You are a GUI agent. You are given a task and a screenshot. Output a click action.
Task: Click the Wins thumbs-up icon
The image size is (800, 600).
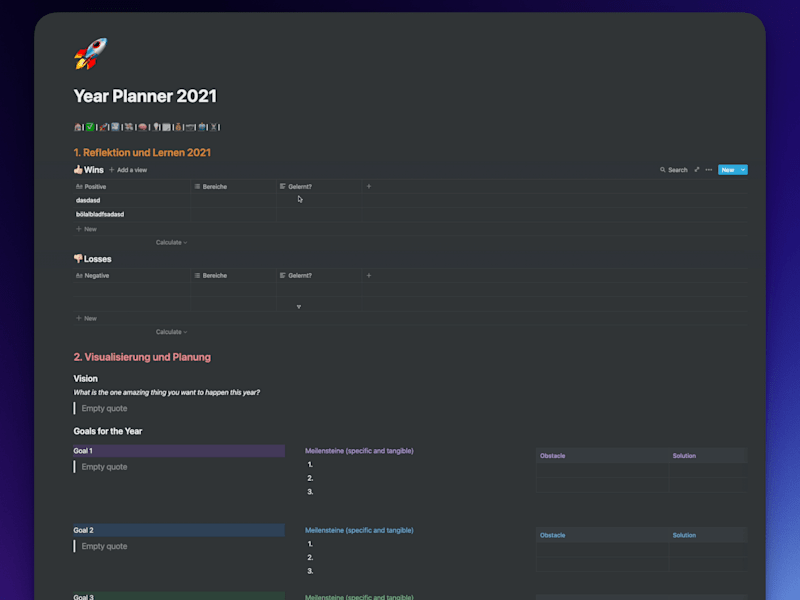78,169
